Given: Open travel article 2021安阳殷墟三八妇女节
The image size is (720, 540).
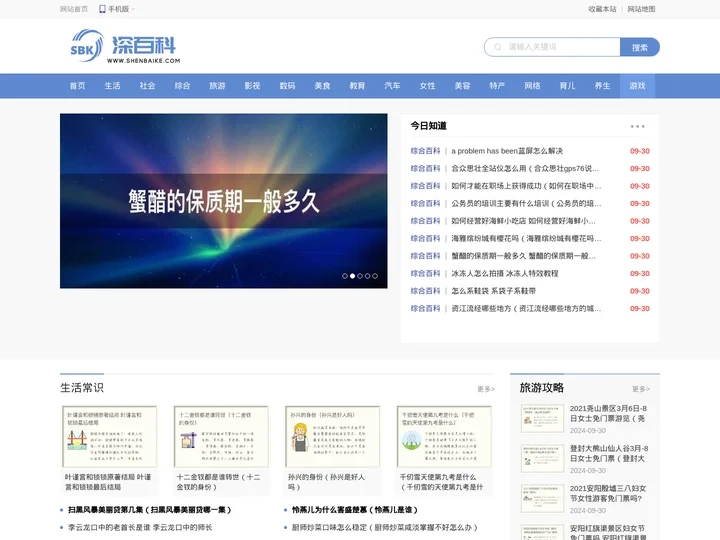Looking at the screenshot, I should coord(608,493).
